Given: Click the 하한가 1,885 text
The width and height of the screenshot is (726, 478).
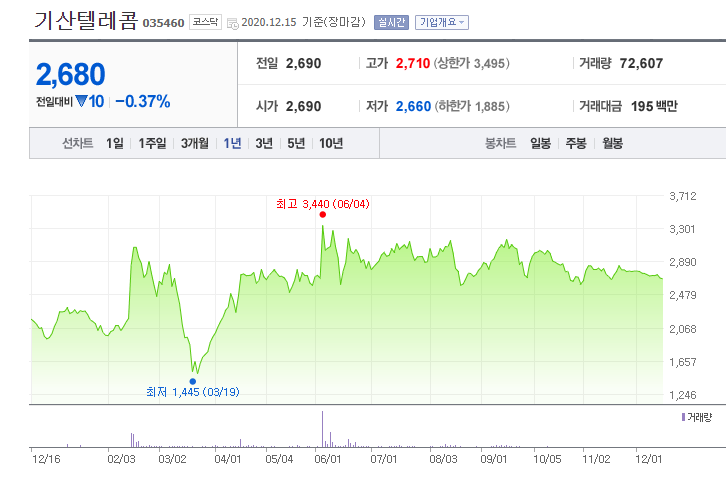Looking at the screenshot, I should (471, 107).
